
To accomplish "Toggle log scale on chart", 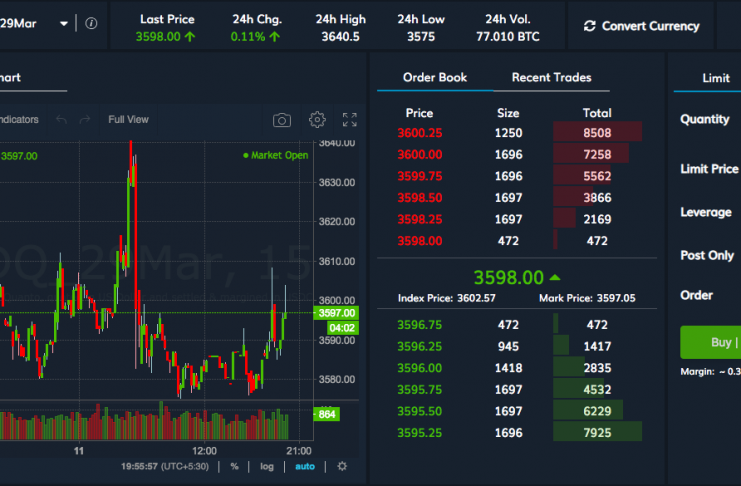I will click(266, 466).
